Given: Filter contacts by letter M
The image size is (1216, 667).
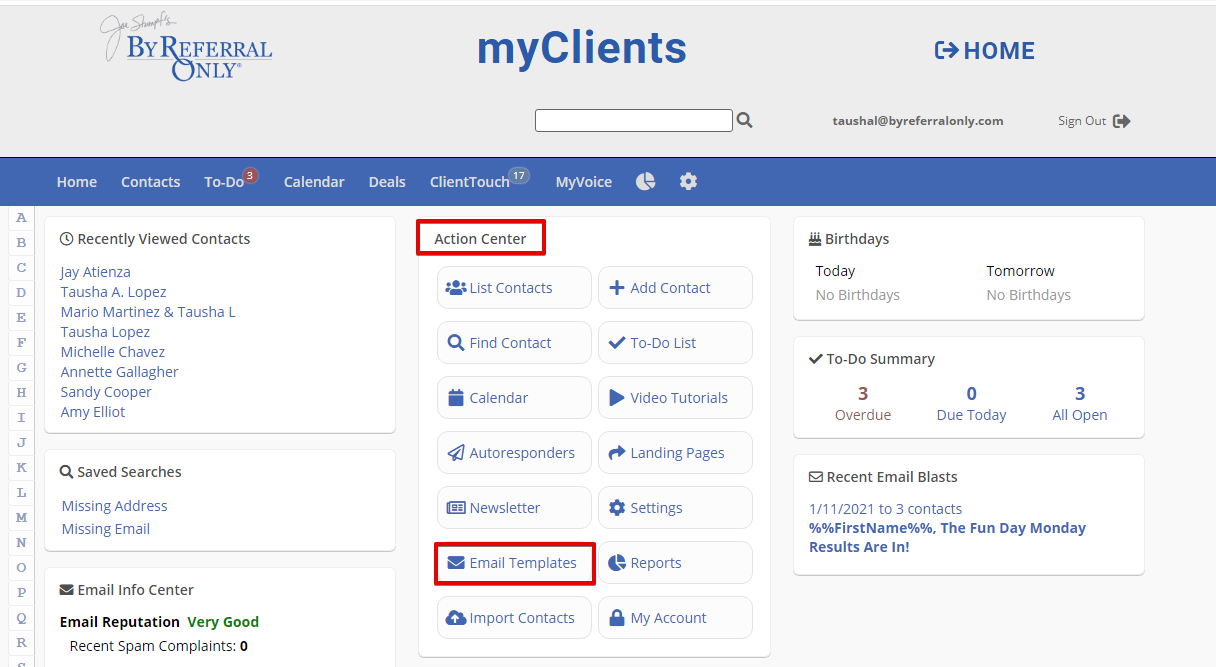Looking at the screenshot, I should click(22, 518).
